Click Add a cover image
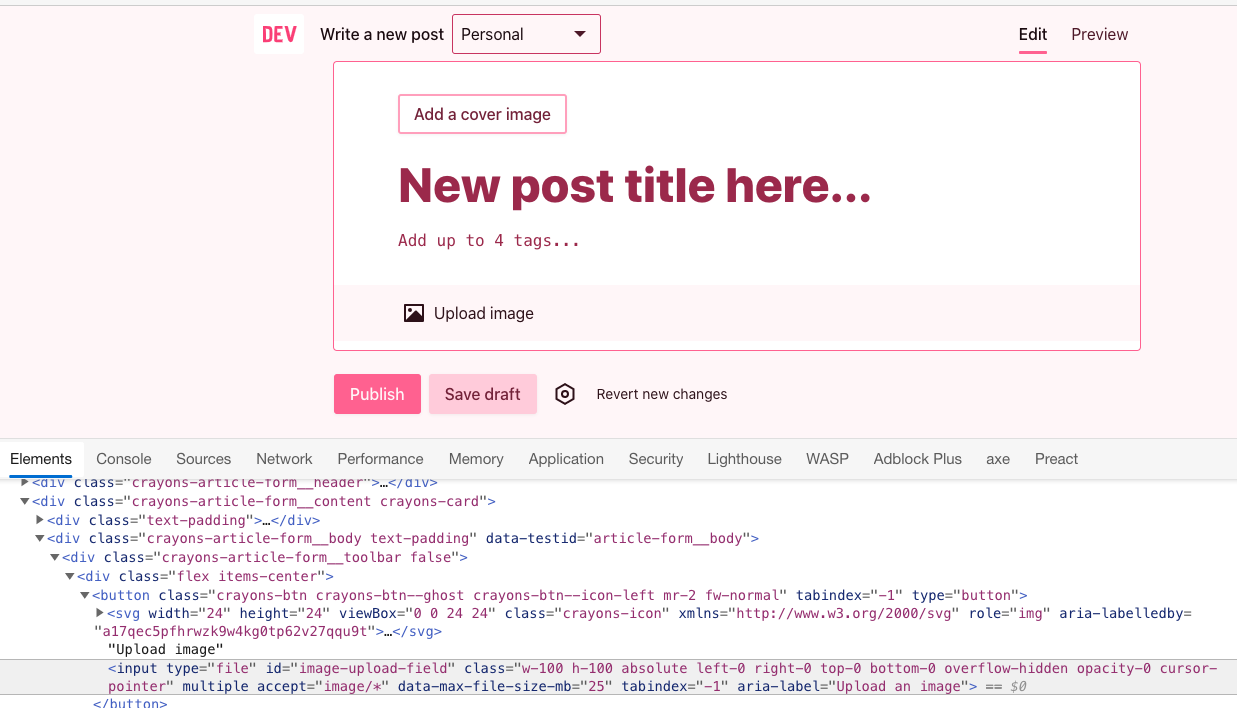This screenshot has height=708, width=1237. click(482, 113)
